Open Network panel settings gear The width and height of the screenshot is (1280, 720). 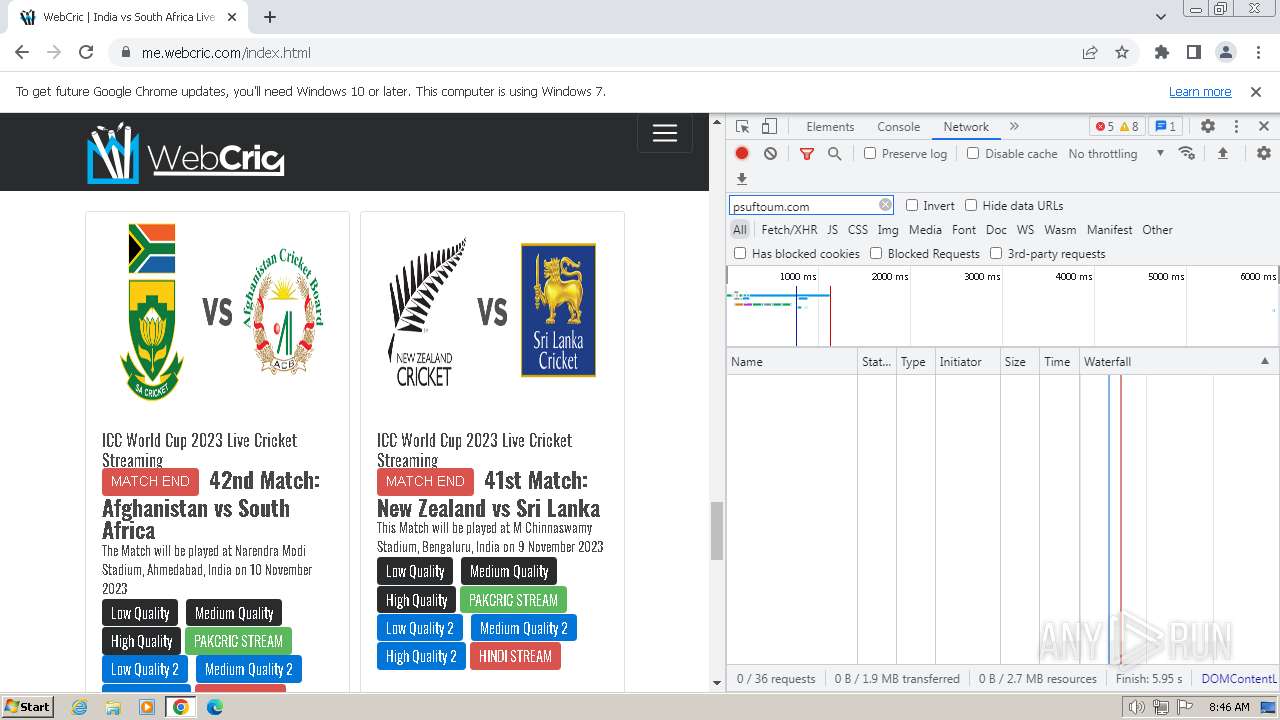click(1264, 153)
